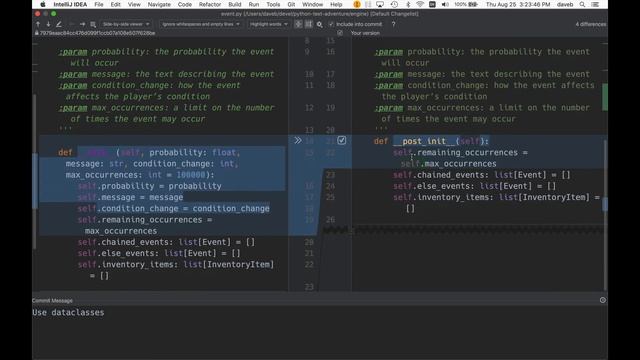Open the Refactor menu

[x=210, y=4]
